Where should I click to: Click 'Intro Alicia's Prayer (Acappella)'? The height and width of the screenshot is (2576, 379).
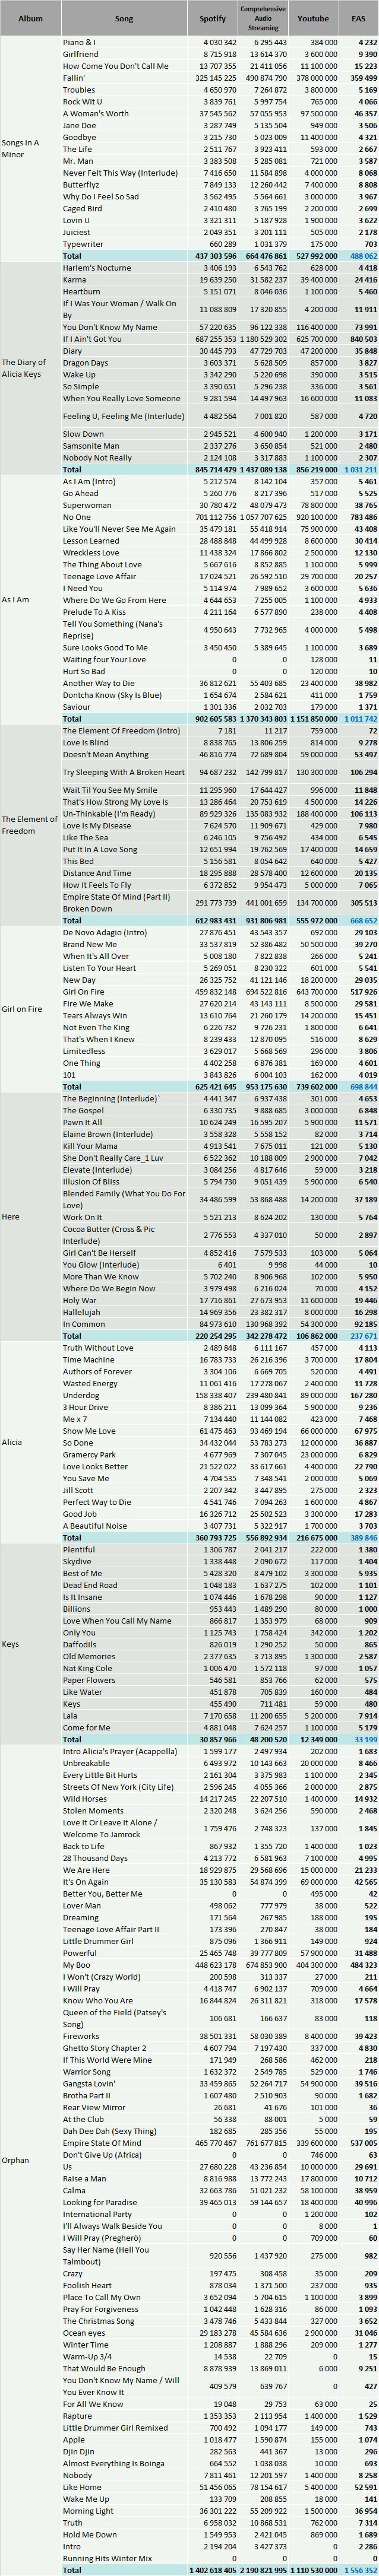pyautogui.click(x=119, y=1751)
